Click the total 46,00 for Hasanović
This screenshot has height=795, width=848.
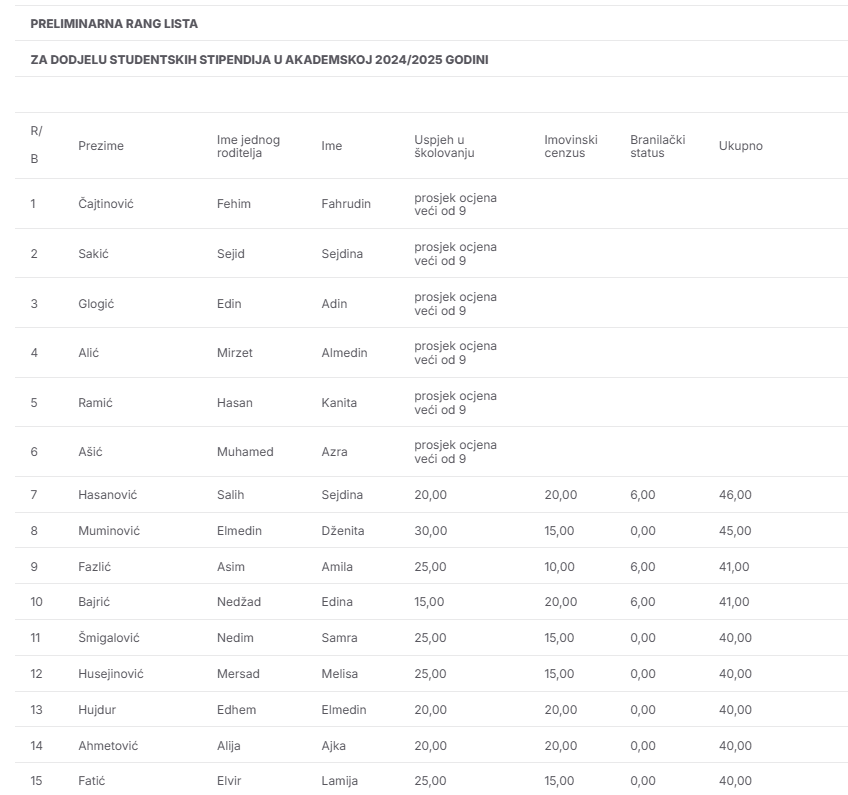click(735, 495)
